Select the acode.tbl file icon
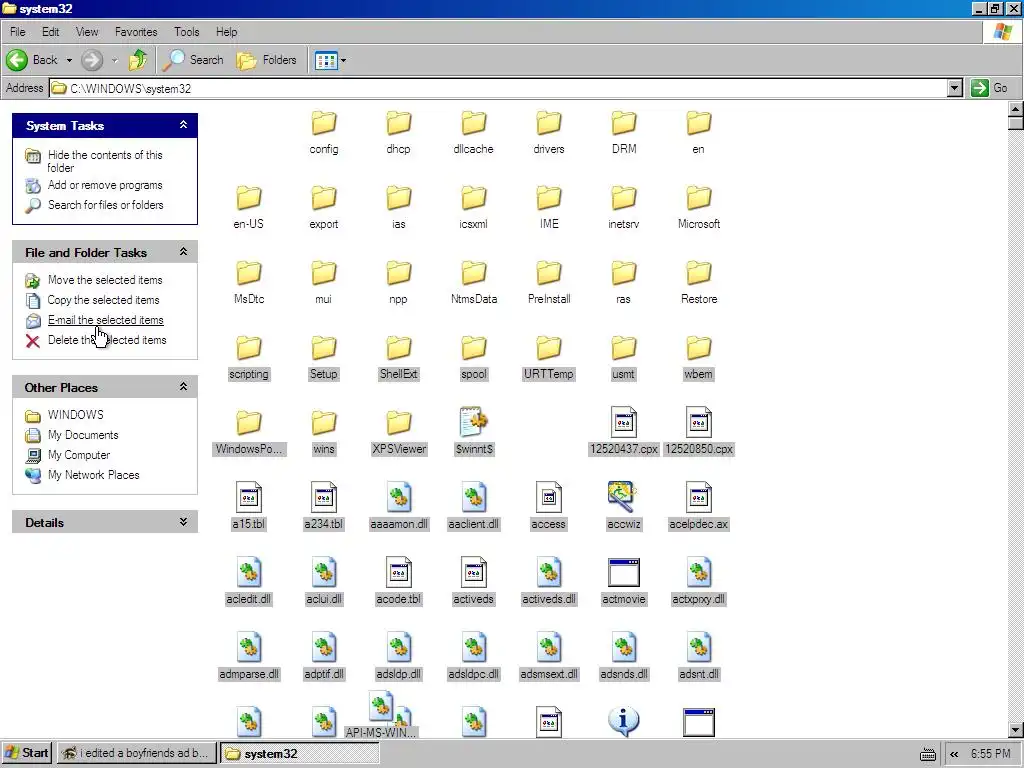 tap(398, 572)
